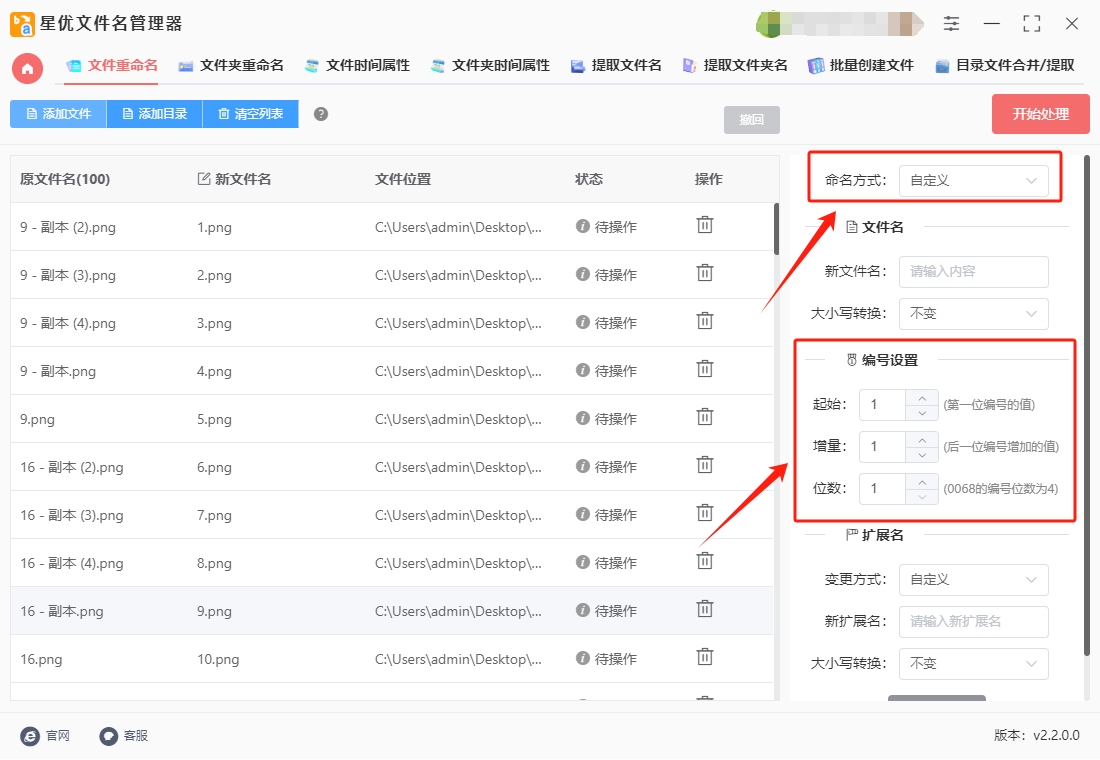Click the 位数 number field
The width and height of the screenshot is (1100, 760).
pyautogui.click(x=883, y=489)
